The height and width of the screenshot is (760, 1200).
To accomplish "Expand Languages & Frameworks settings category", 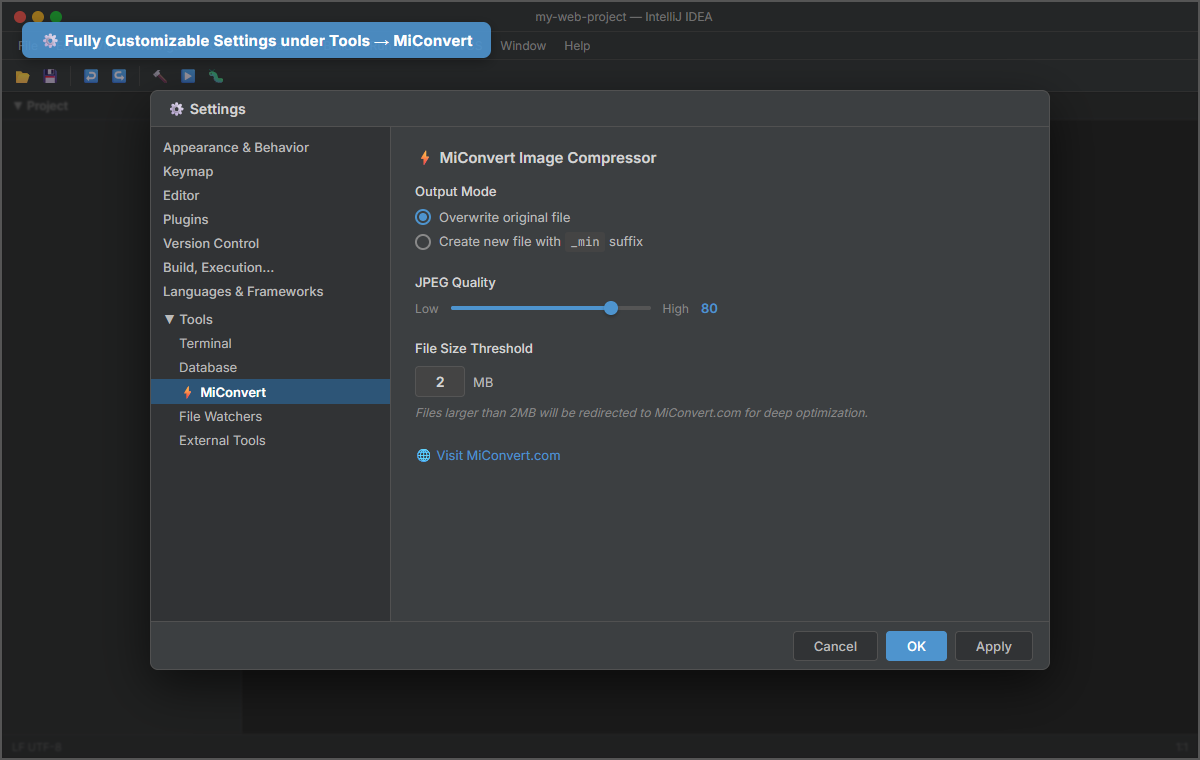I will [242, 291].
